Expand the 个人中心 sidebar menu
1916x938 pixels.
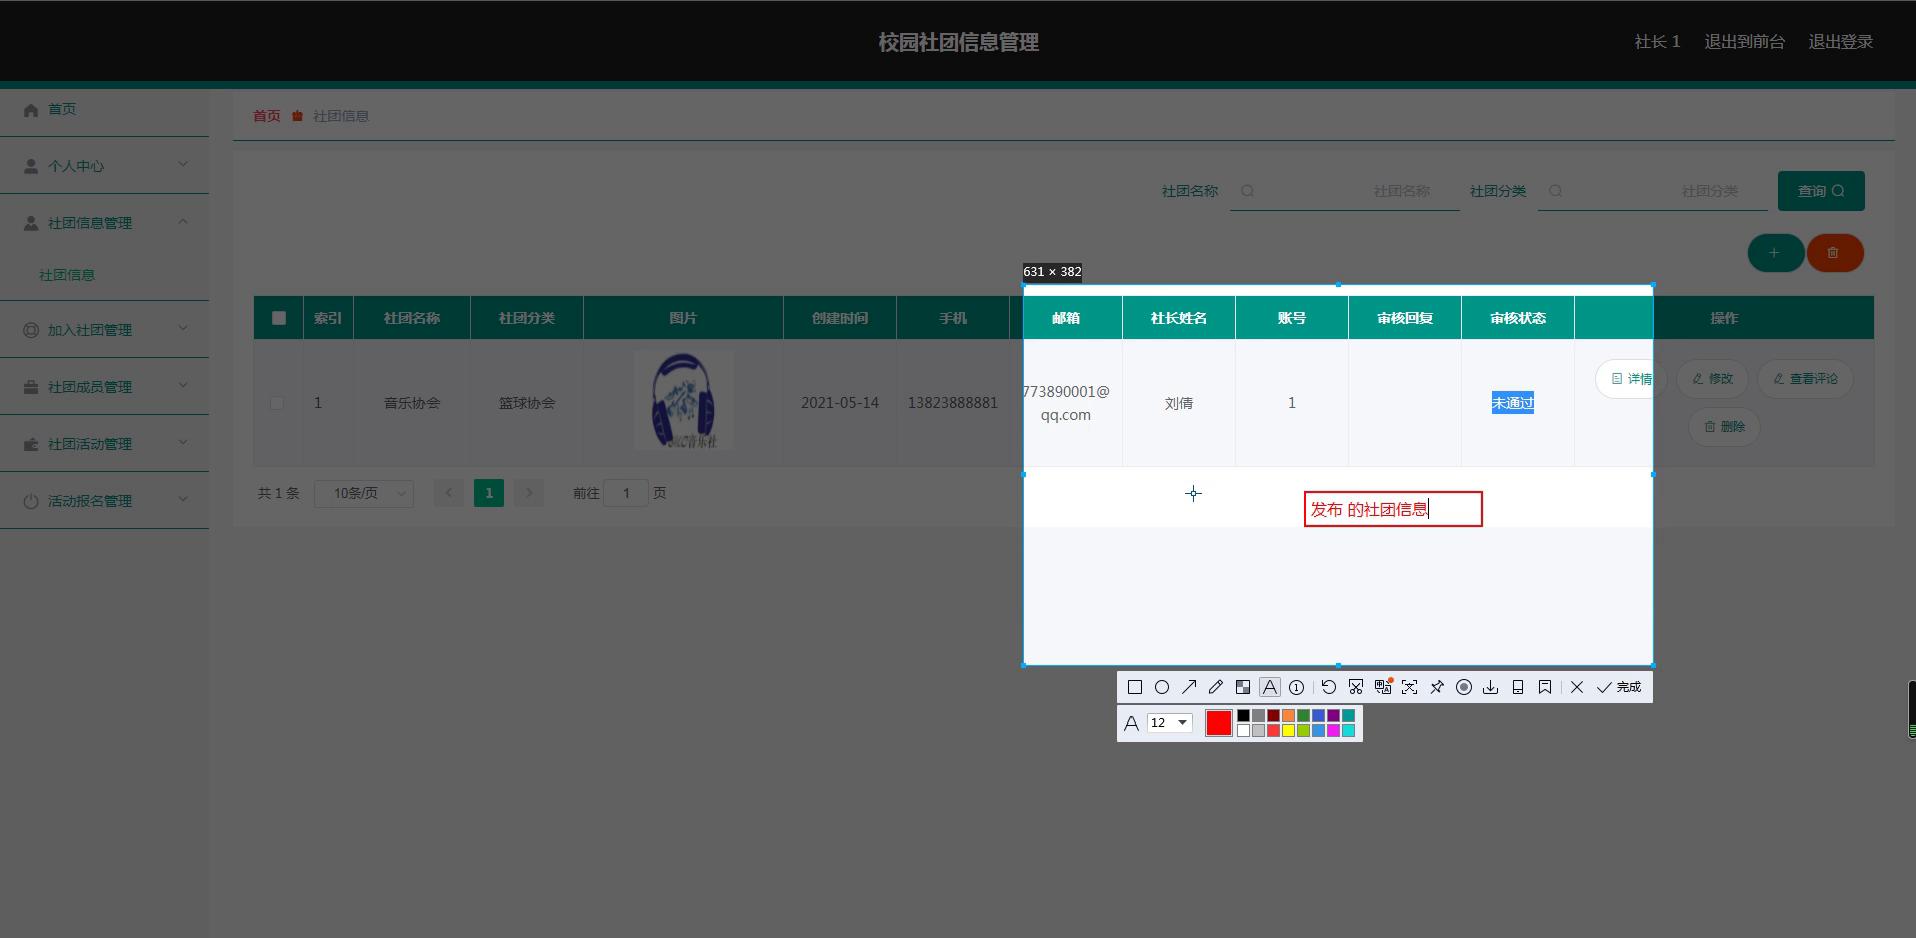pyautogui.click(x=105, y=166)
